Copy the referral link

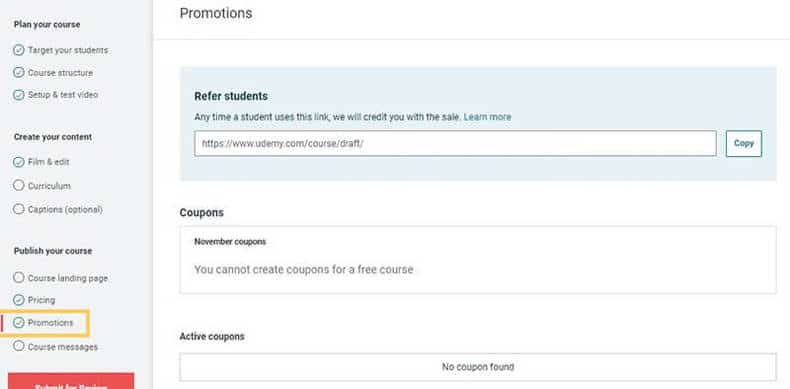744,144
